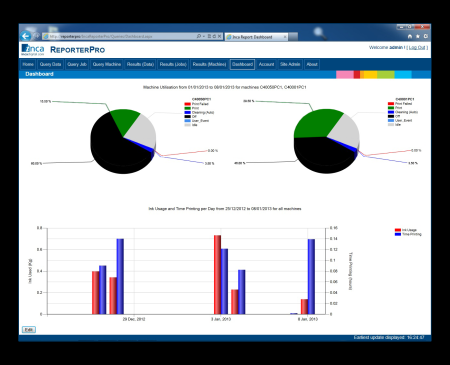Open browser Tools gear icon
450x365 pixels.
[426, 36]
